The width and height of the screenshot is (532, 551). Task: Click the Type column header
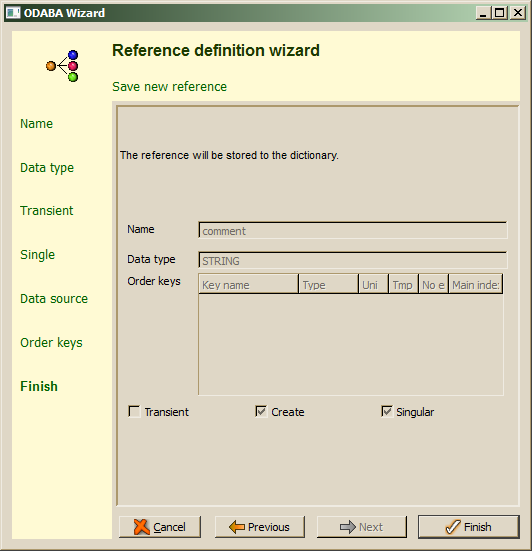pyautogui.click(x=329, y=285)
